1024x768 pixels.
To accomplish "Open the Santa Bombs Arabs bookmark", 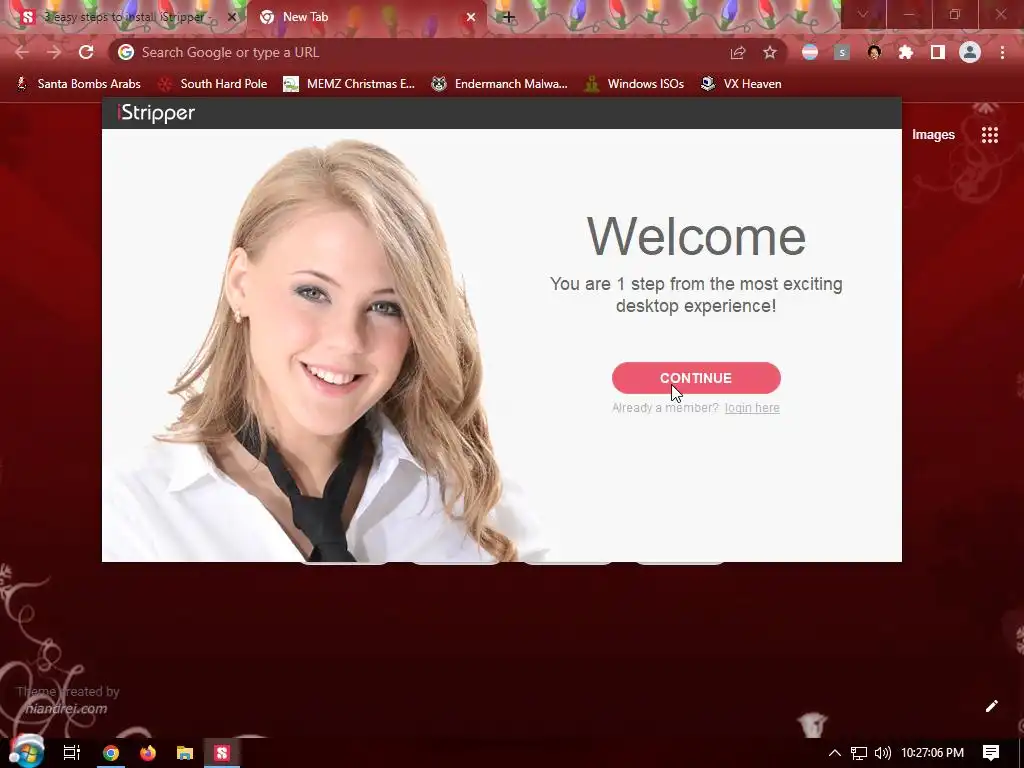I will pyautogui.click(x=78, y=84).
